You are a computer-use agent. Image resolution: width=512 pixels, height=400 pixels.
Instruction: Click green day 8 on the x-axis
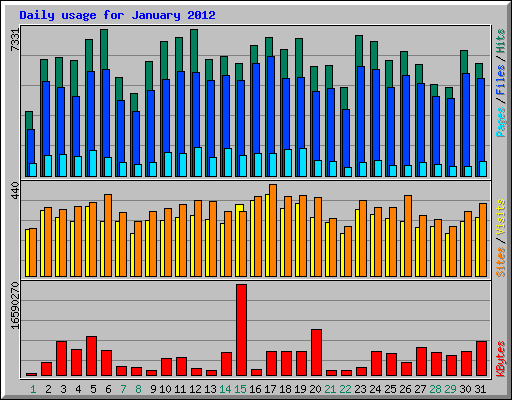pyautogui.click(x=138, y=389)
